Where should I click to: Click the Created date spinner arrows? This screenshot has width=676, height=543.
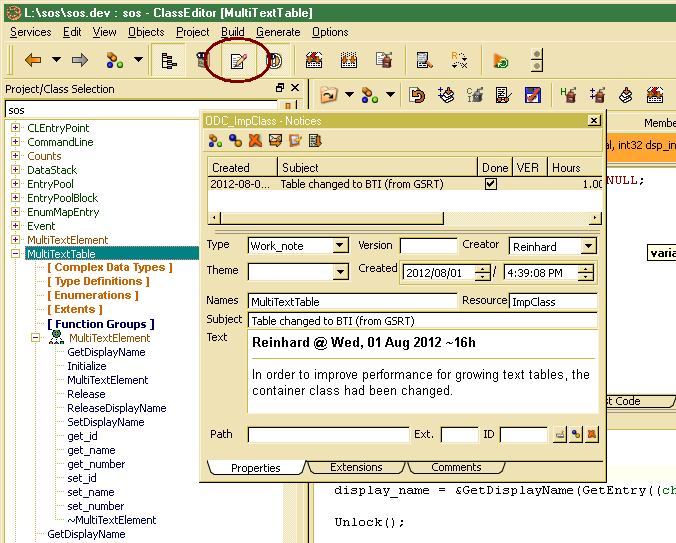coord(483,272)
